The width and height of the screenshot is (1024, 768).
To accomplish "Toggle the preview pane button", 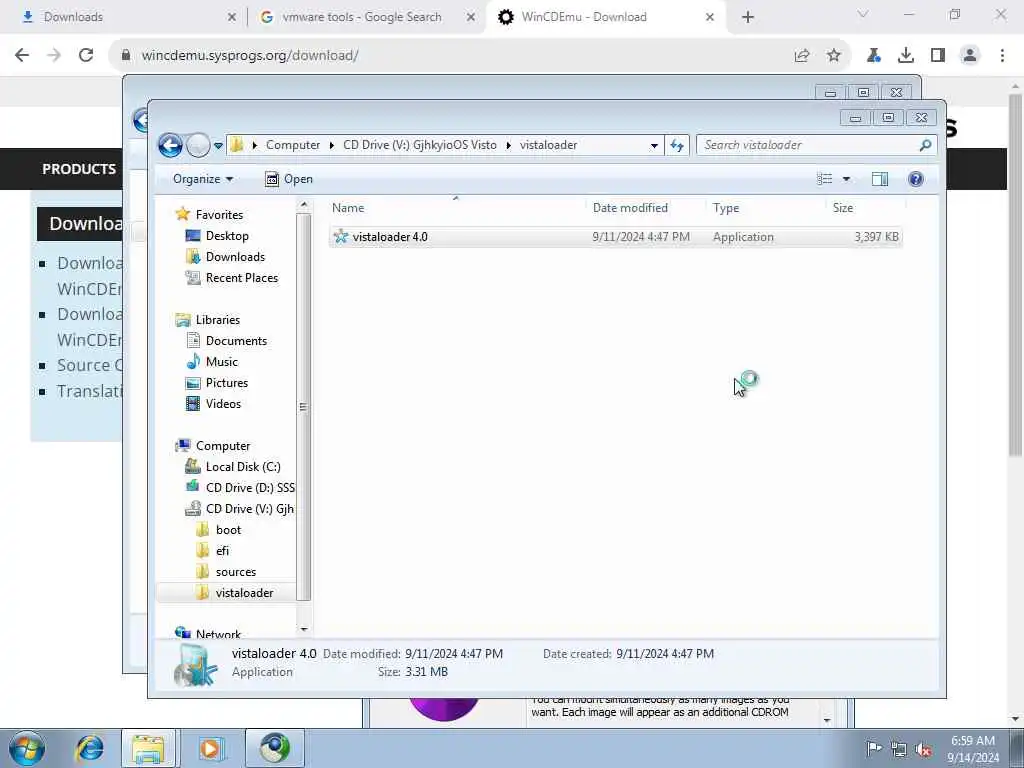I will tap(880, 179).
